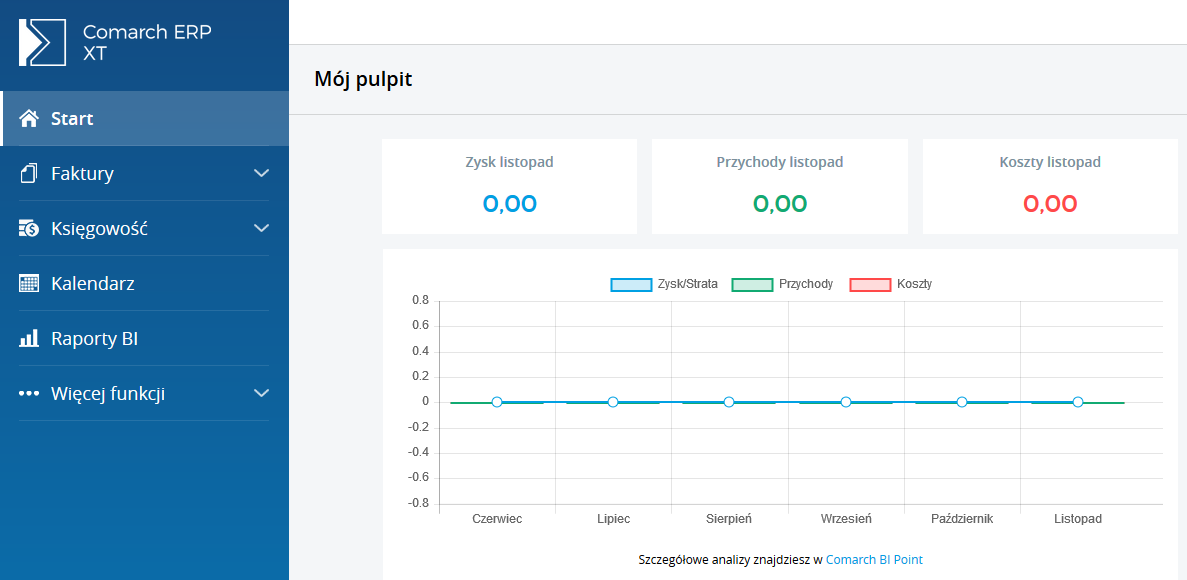Expand the Księgowość submenu arrow
Viewport: 1187px width, 580px height.
261,228
